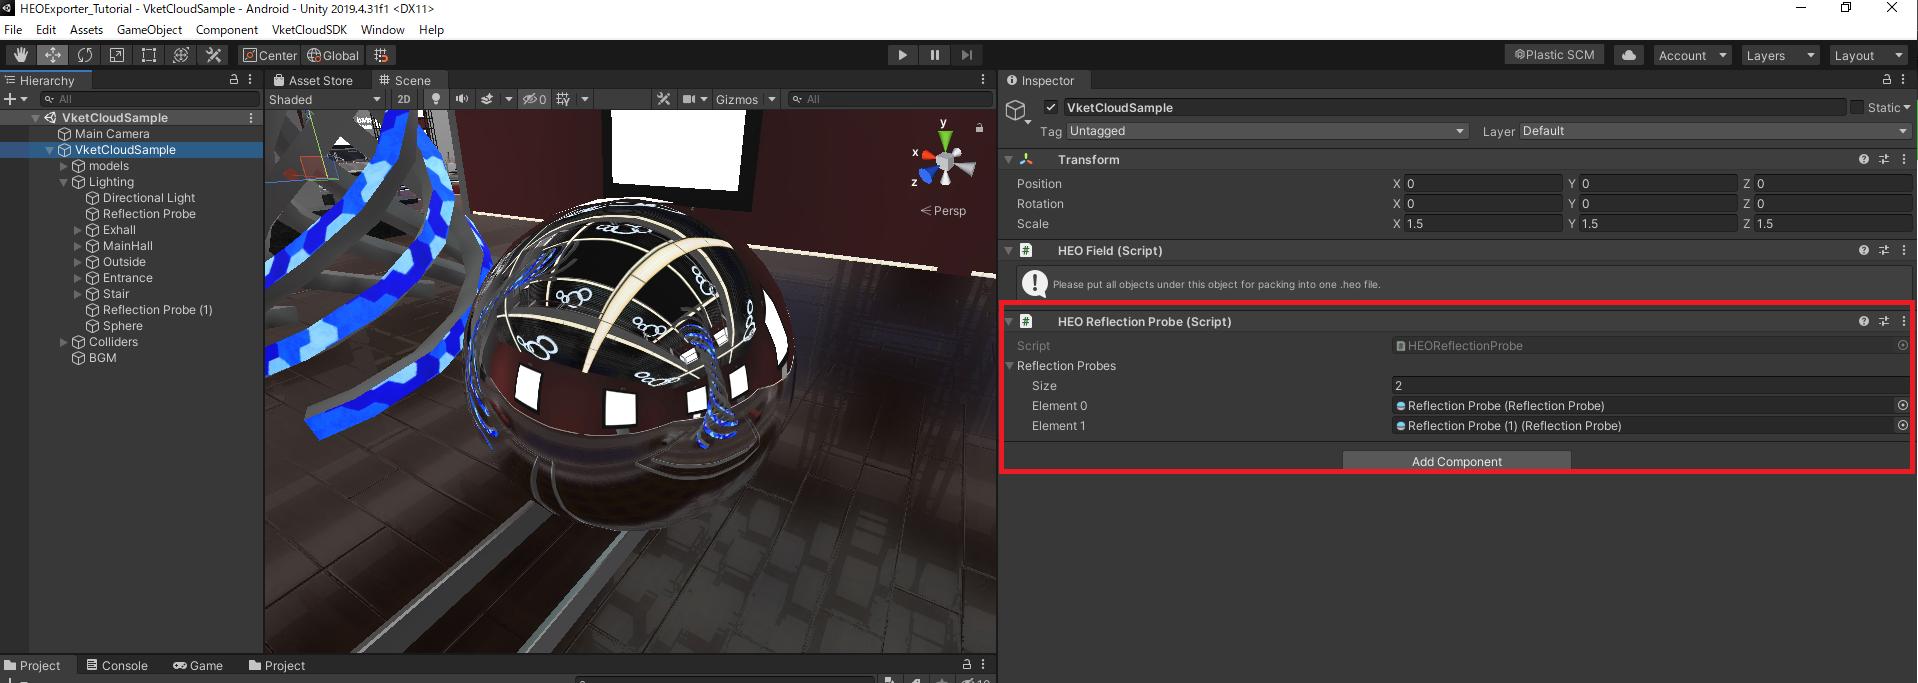Open cloud services icon
Screen dimensions: 1918x683
tap(1628, 55)
